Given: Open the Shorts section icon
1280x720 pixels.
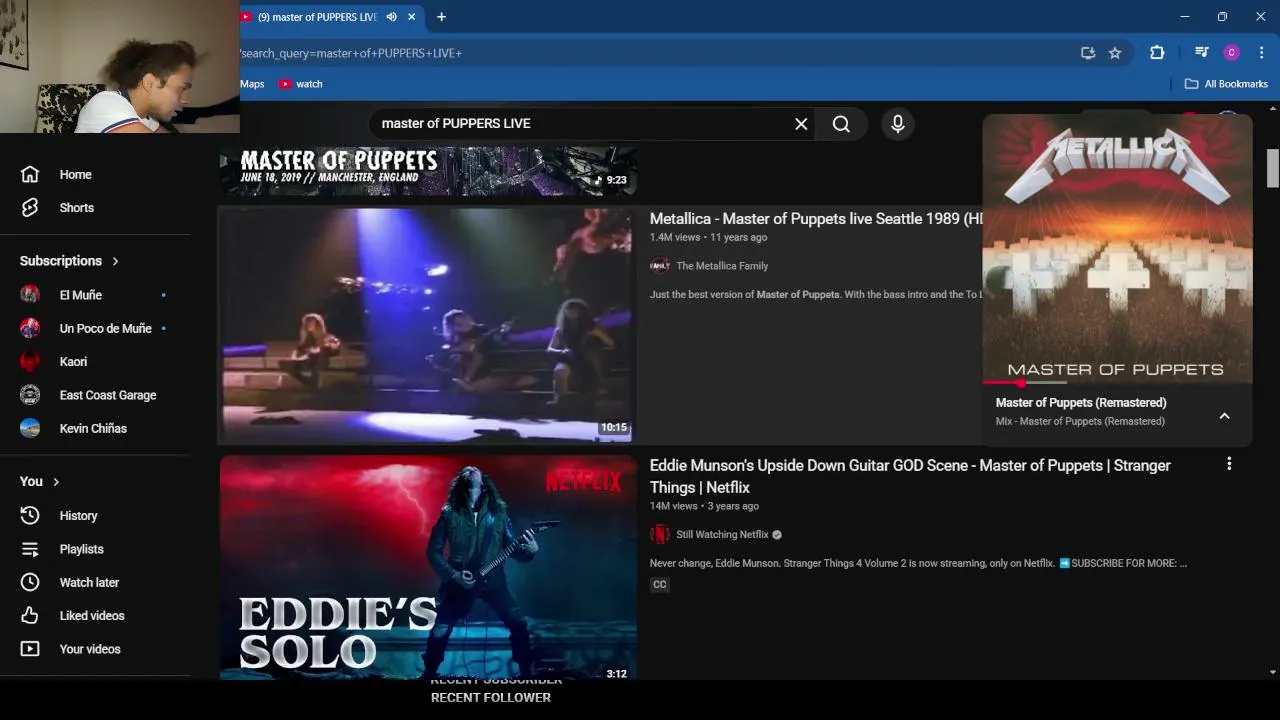Looking at the screenshot, I should (x=30, y=208).
